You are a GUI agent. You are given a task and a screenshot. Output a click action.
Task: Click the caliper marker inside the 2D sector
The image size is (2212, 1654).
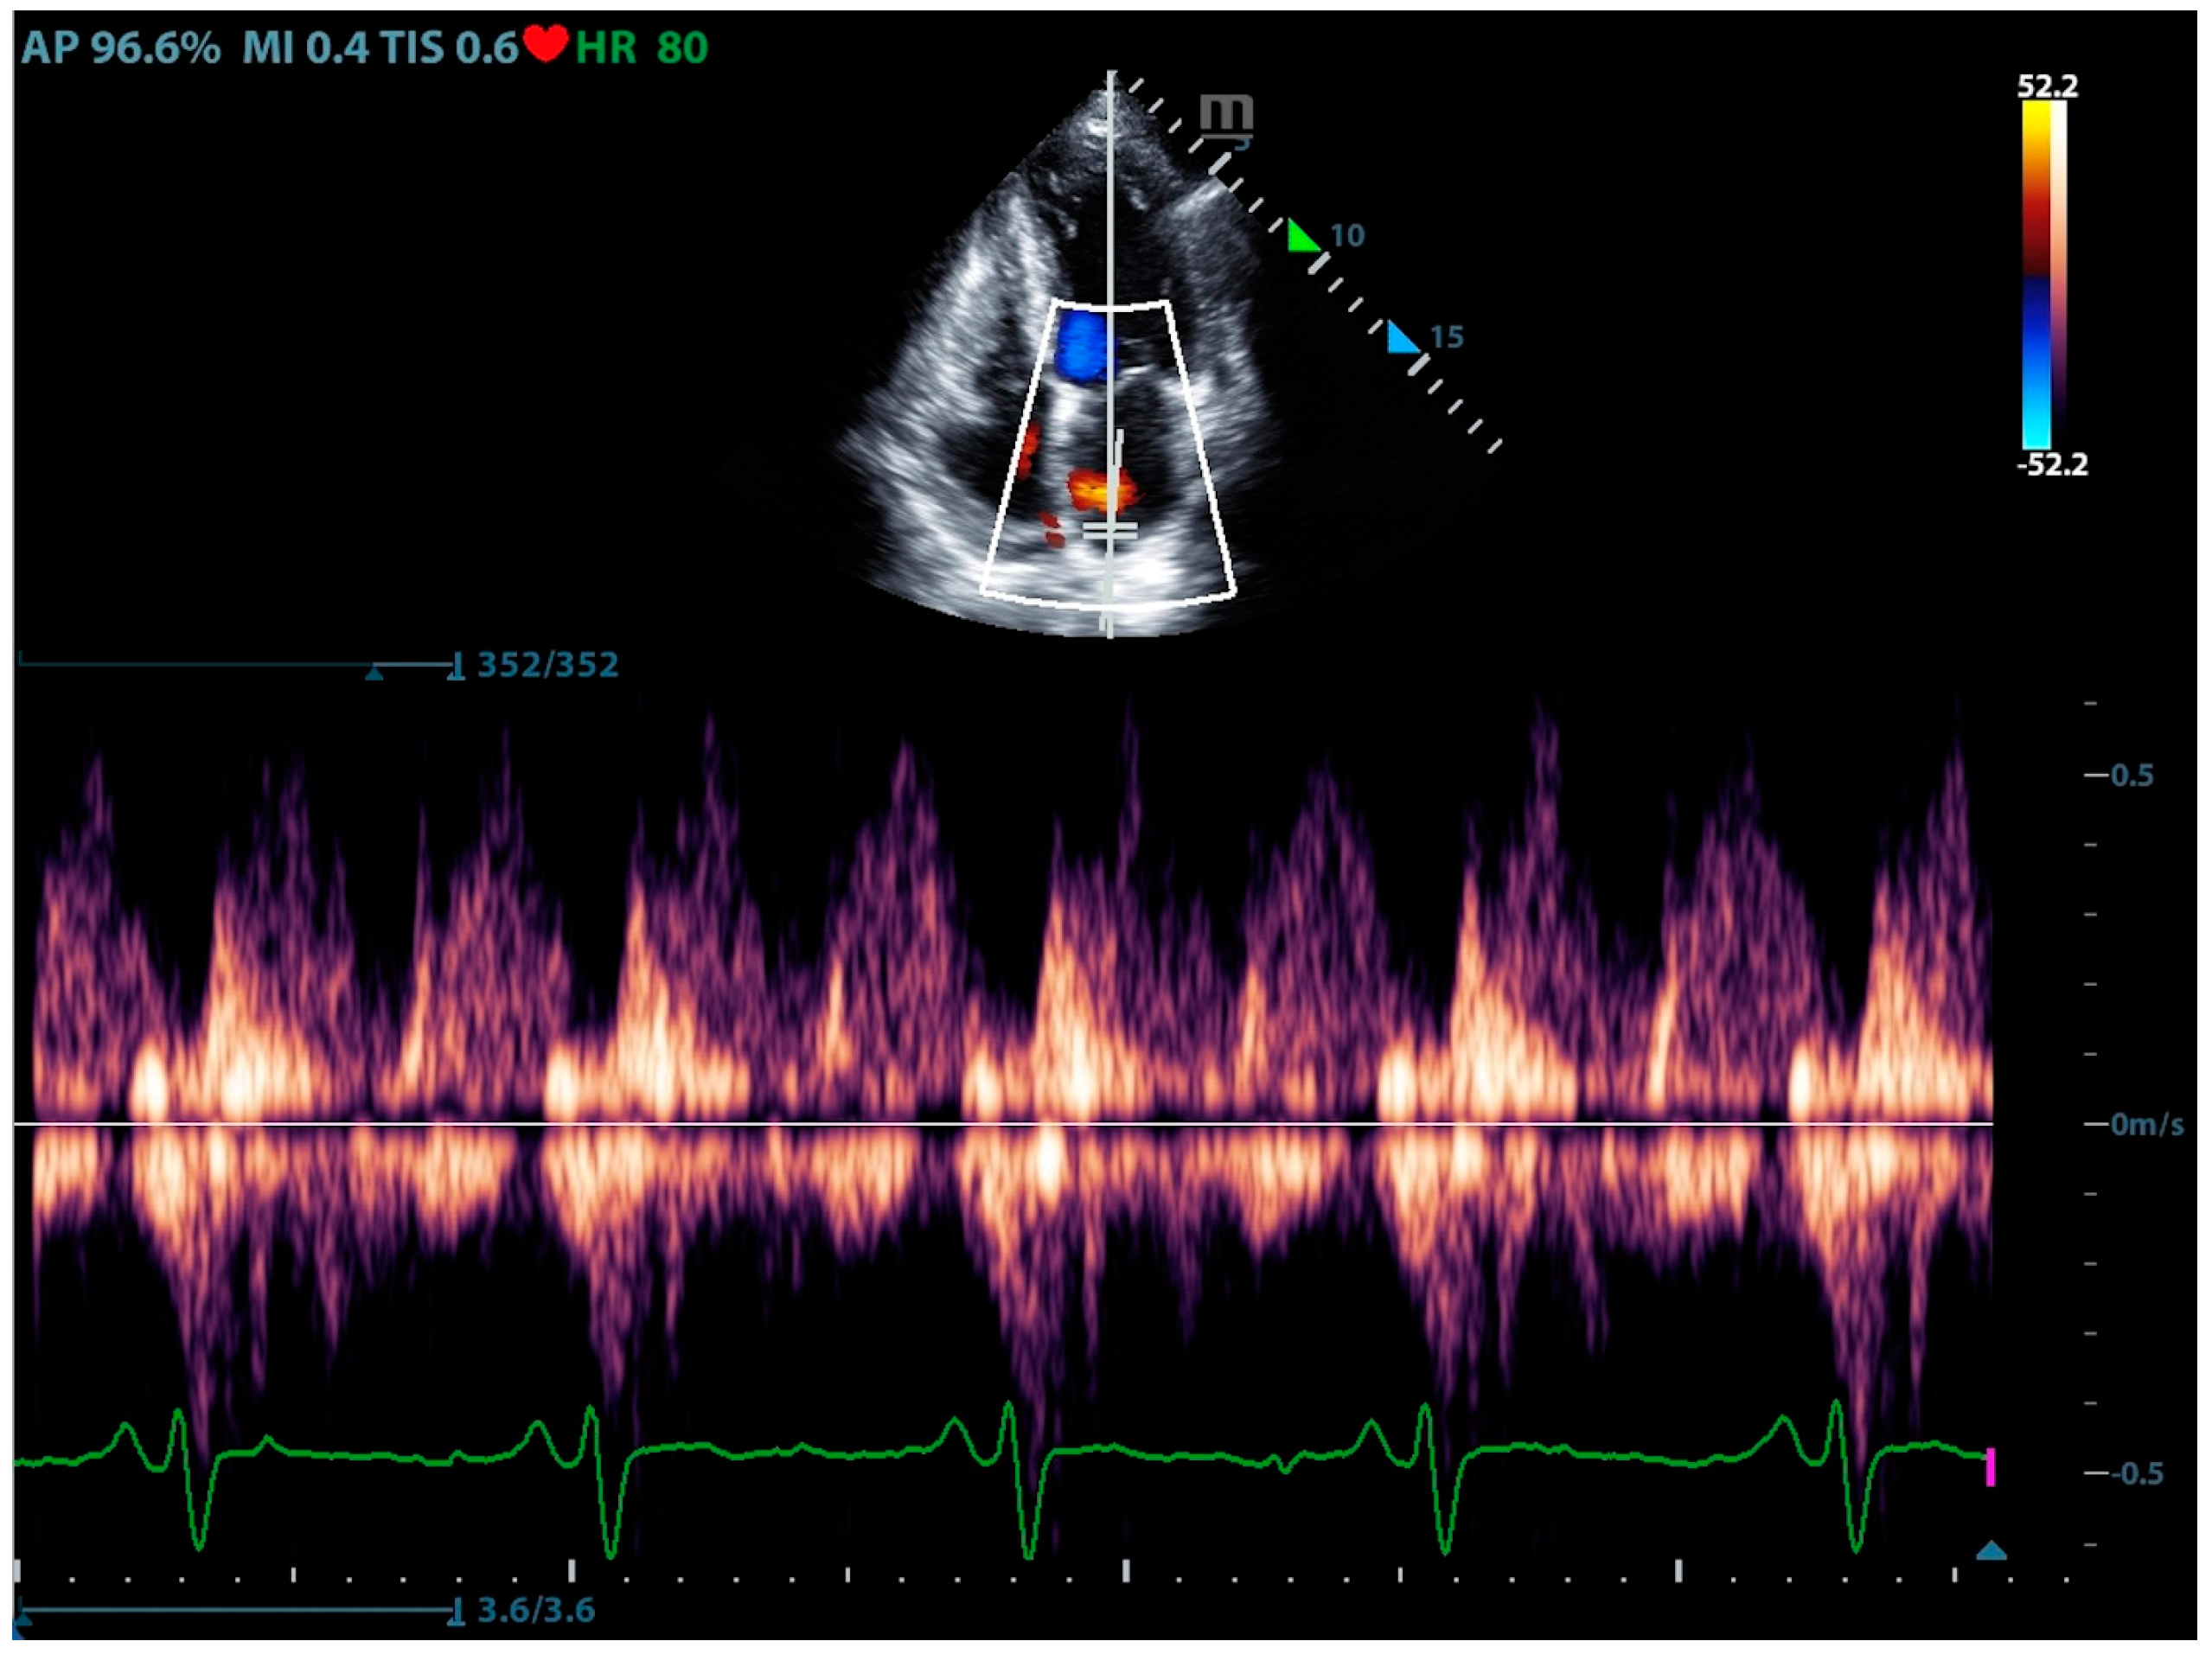(1110, 532)
